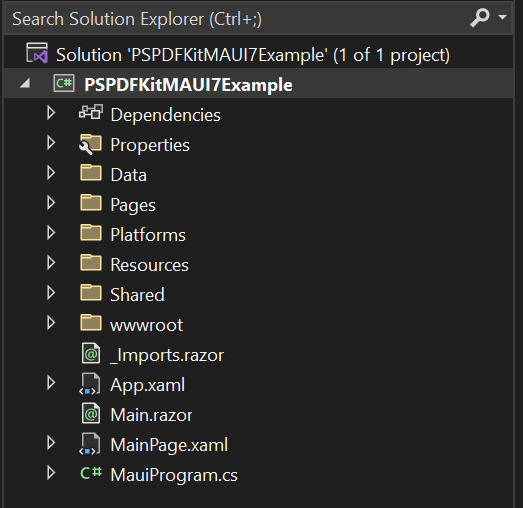Open the search options dropdown arrow

point(502,17)
